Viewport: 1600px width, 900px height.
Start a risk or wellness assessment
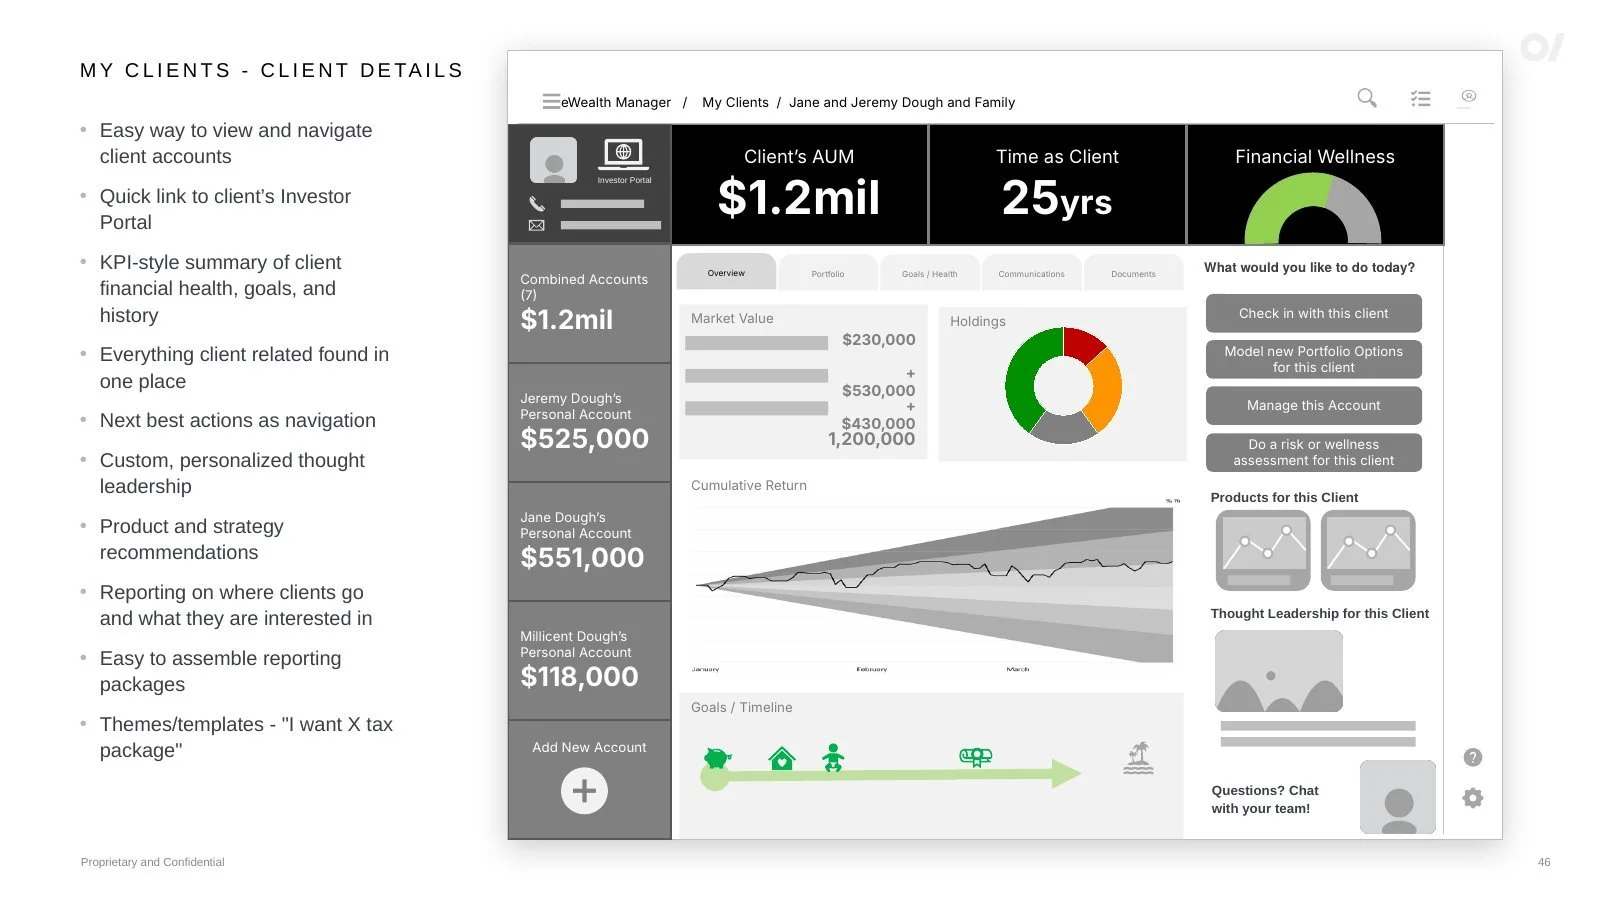[1313, 452]
